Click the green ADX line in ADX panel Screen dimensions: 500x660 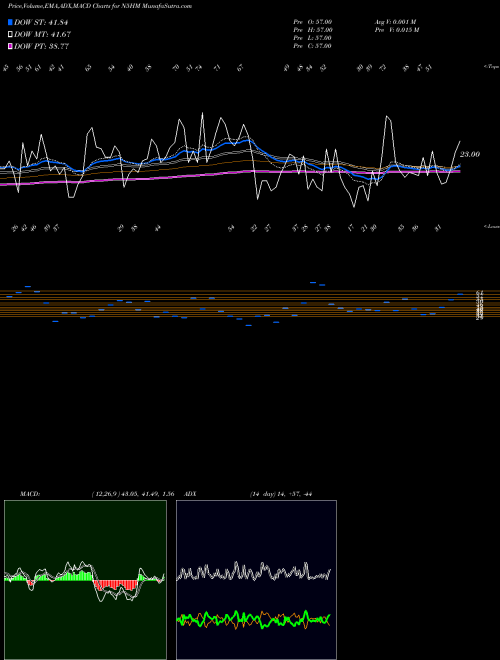pyautogui.click(x=253, y=620)
